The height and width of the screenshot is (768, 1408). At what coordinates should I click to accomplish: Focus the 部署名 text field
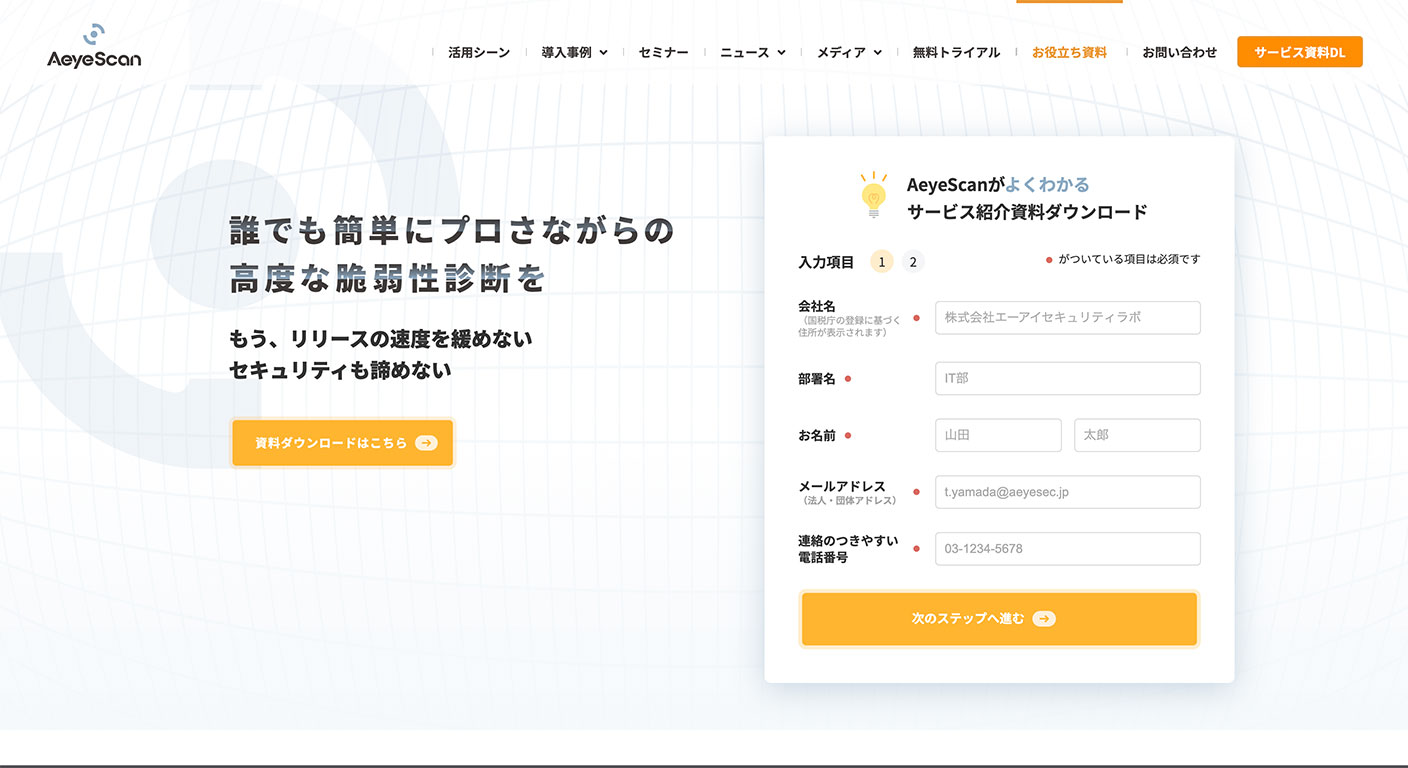(x=1067, y=379)
